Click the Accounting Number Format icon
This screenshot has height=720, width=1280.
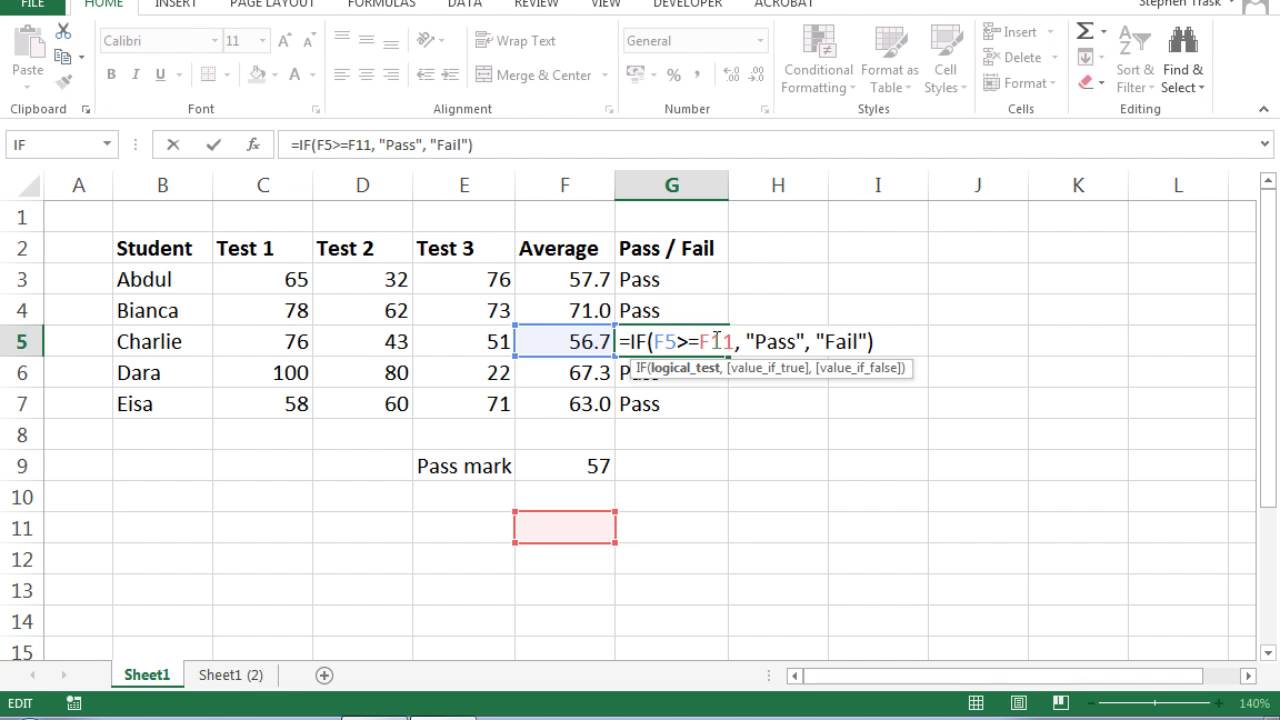634,74
